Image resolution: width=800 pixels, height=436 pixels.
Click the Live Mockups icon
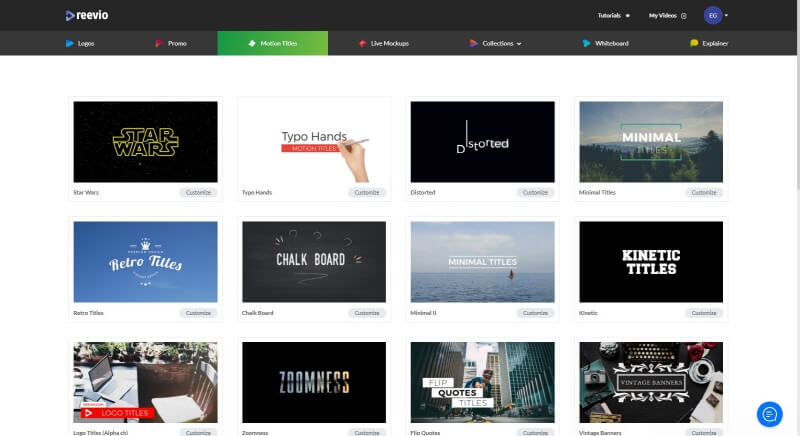(362, 43)
